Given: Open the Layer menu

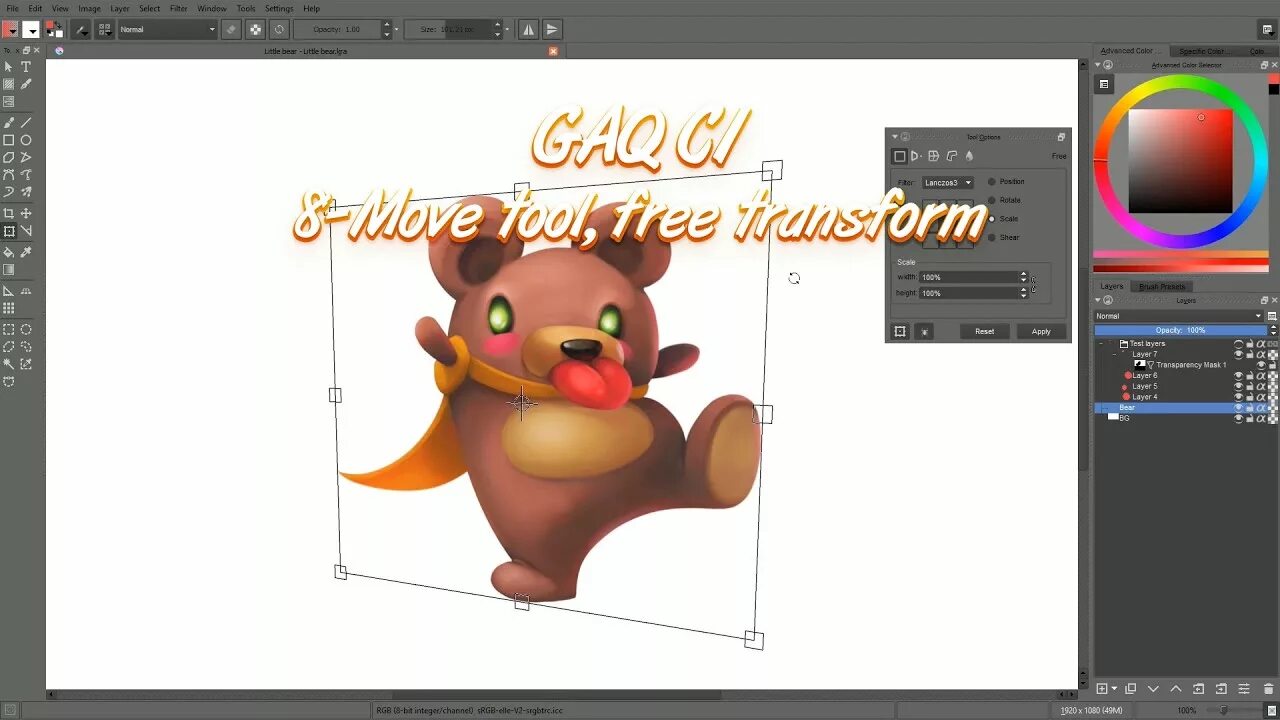Looking at the screenshot, I should [x=119, y=8].
